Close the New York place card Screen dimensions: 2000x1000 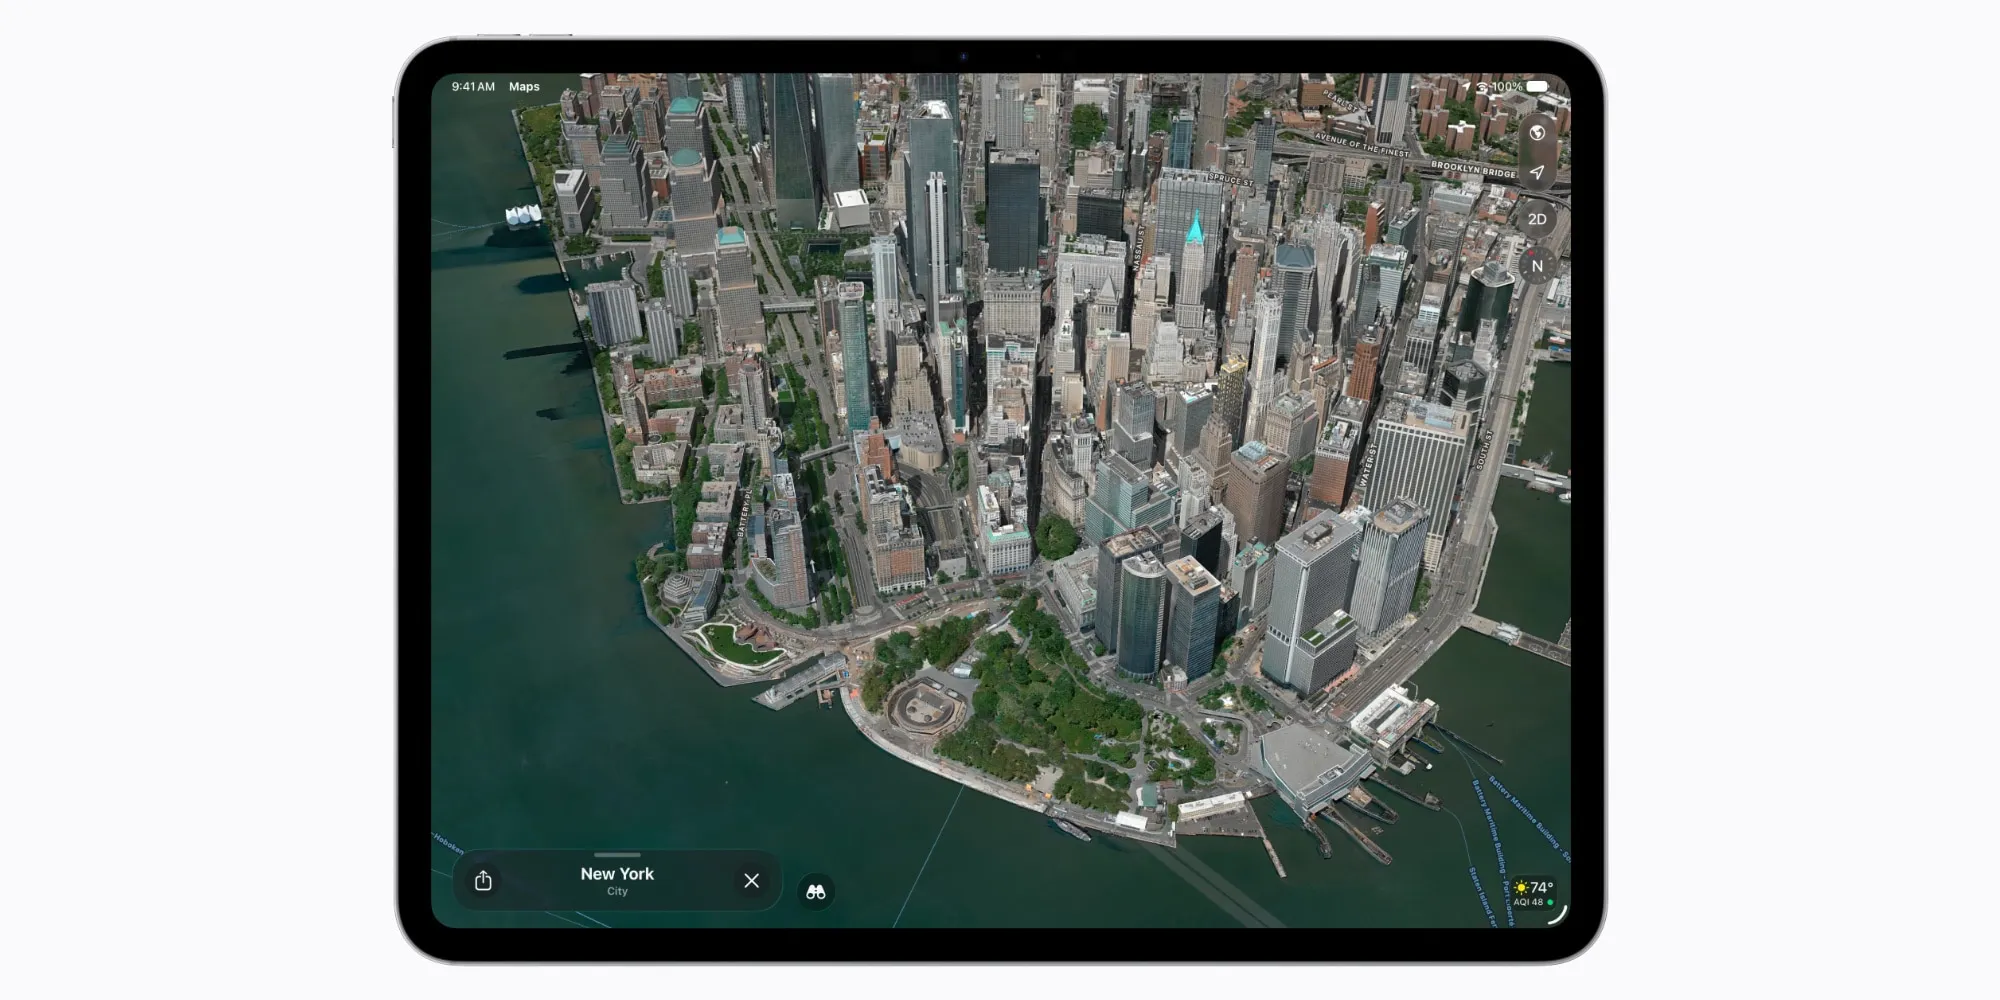(x=752, y=880)
